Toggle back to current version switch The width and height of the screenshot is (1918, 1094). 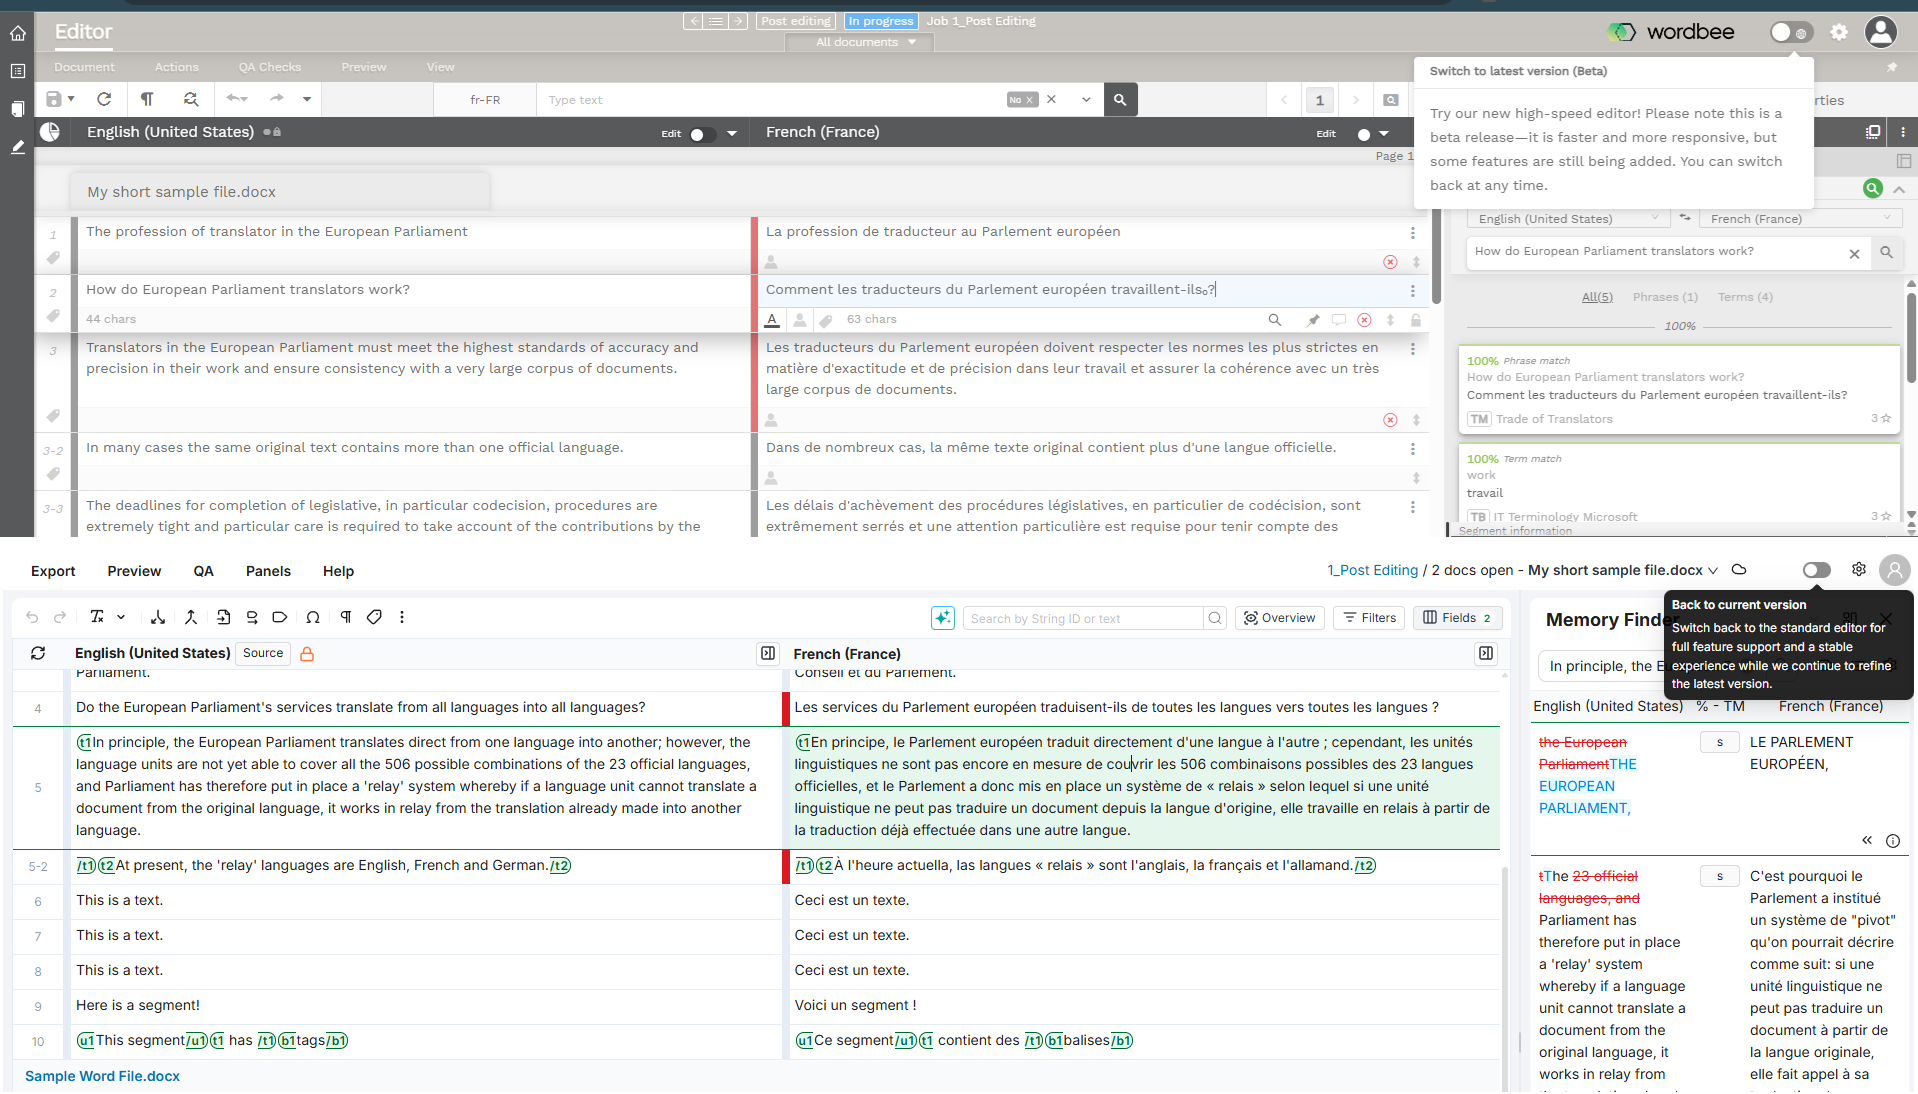1816,570
